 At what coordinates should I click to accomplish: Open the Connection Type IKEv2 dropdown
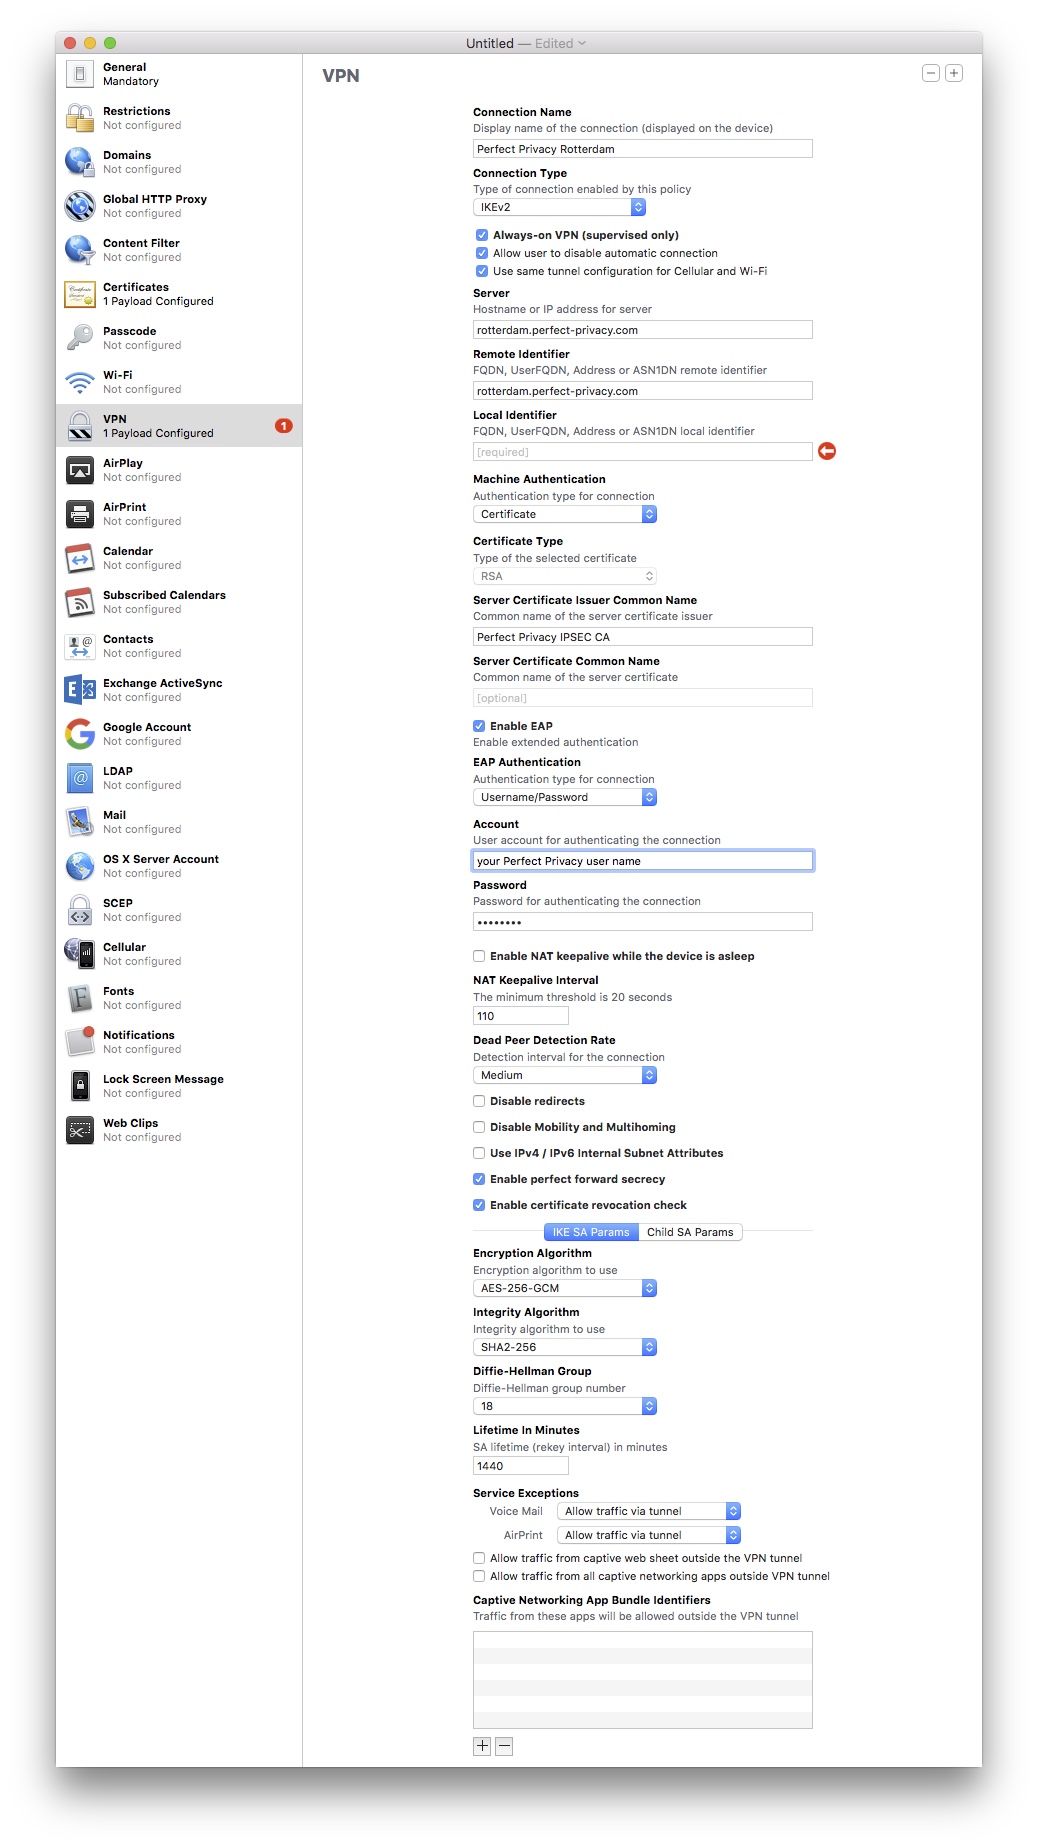[x=559, y=207]
